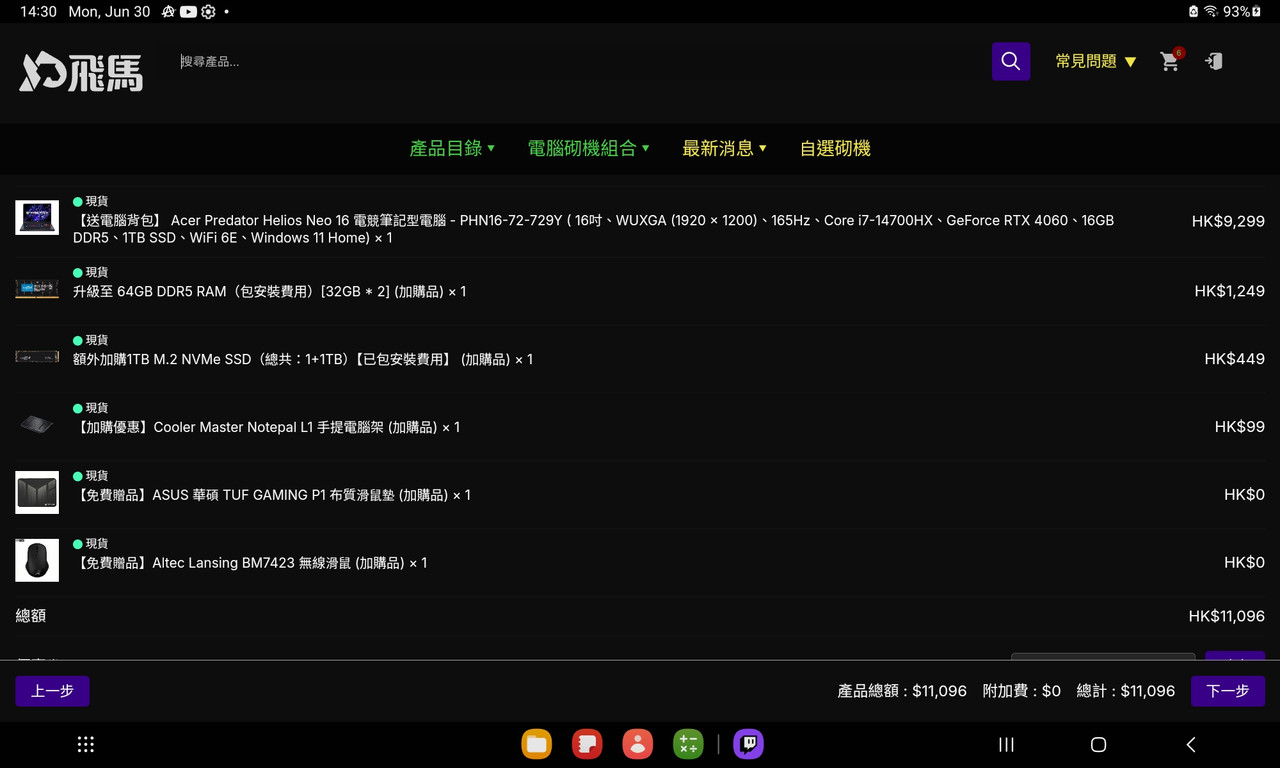Click the ASUS 華碩 TUF GAMING P1 text
This screenshot has width=1280, height=768.
coord(272,495)
